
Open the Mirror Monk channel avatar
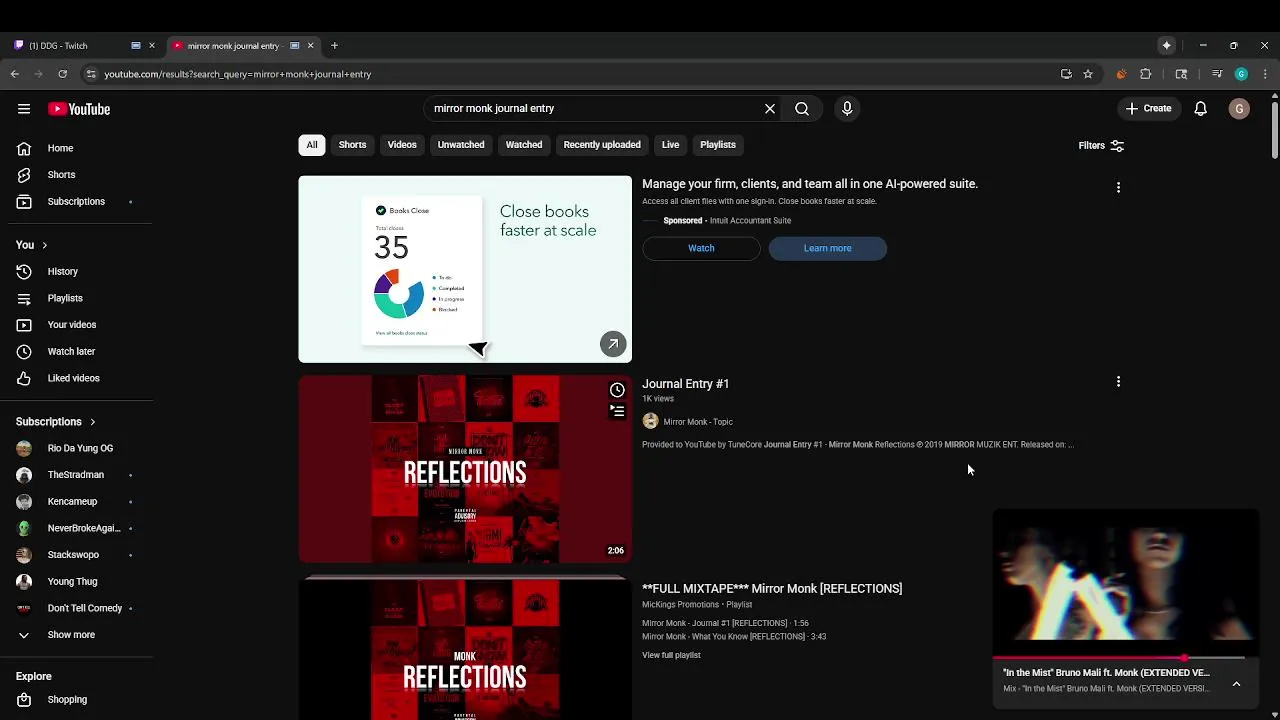click(651, 422)
